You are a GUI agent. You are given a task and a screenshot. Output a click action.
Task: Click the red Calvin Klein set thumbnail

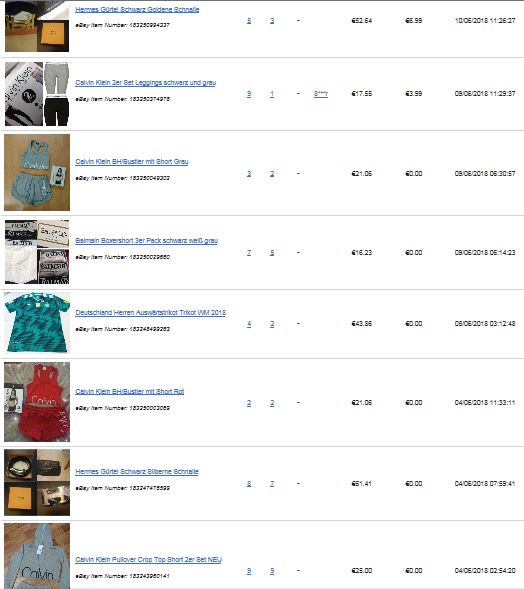(37, 402)
